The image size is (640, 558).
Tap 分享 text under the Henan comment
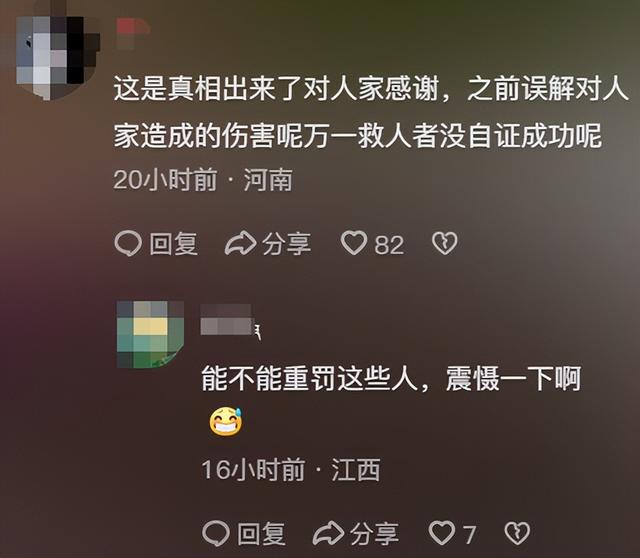click(x=287, y=244)
